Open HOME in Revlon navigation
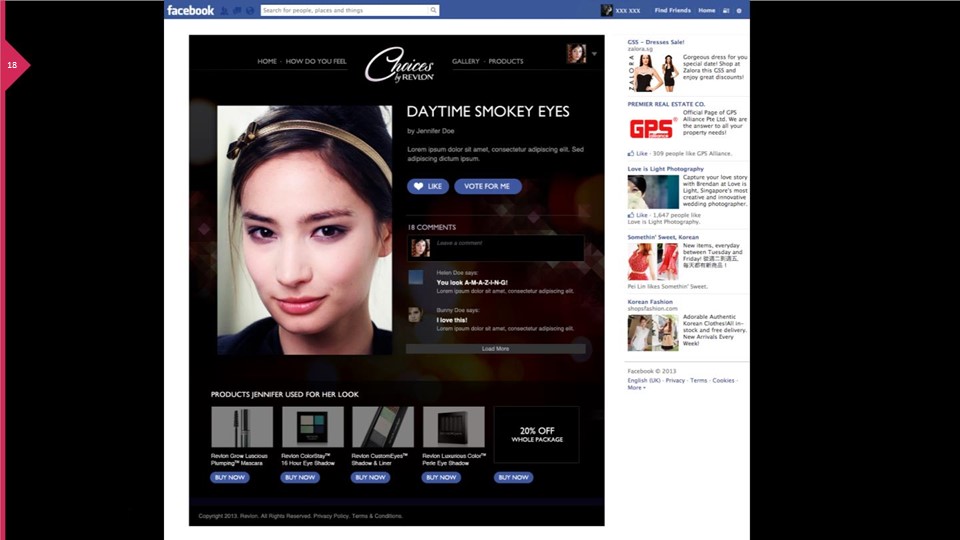Viewport: 960px width, 540px height. pos(267,61)
